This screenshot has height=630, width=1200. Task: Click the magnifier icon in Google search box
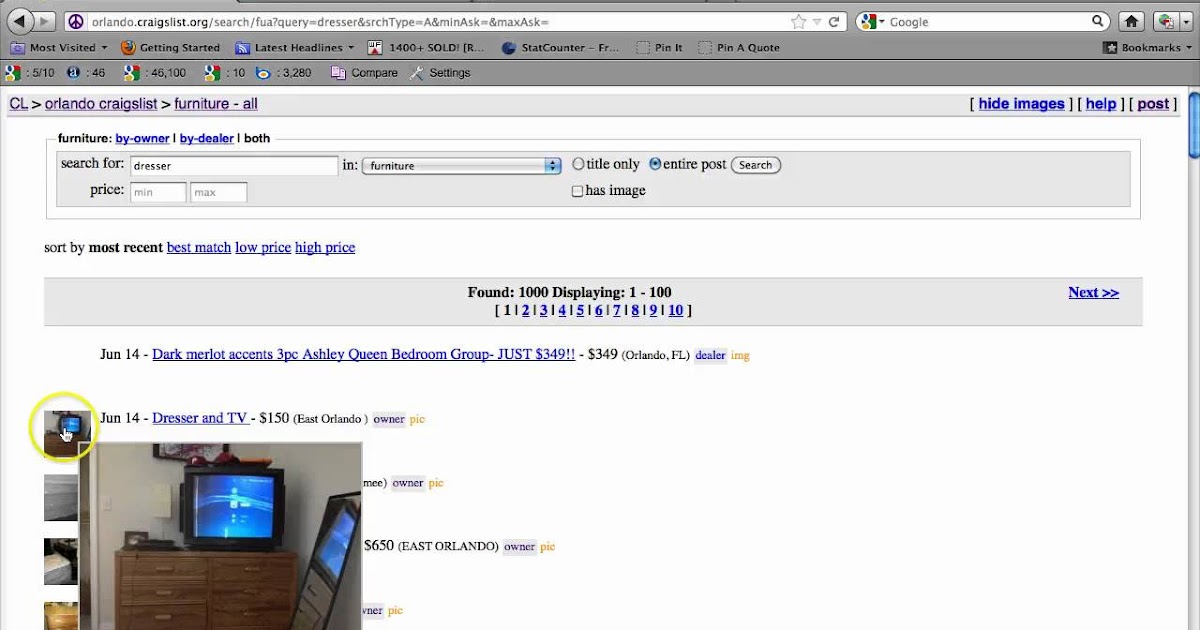coord(1098,21)
